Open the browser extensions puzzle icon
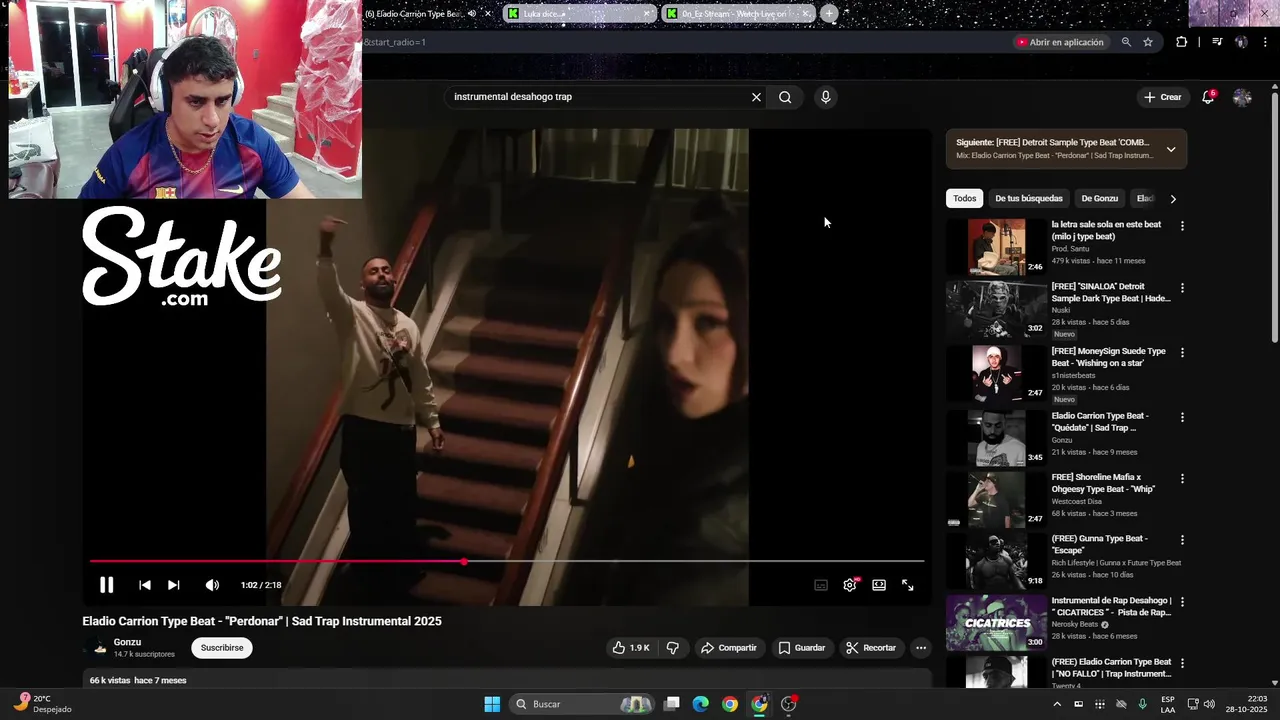 point(1182,42)
